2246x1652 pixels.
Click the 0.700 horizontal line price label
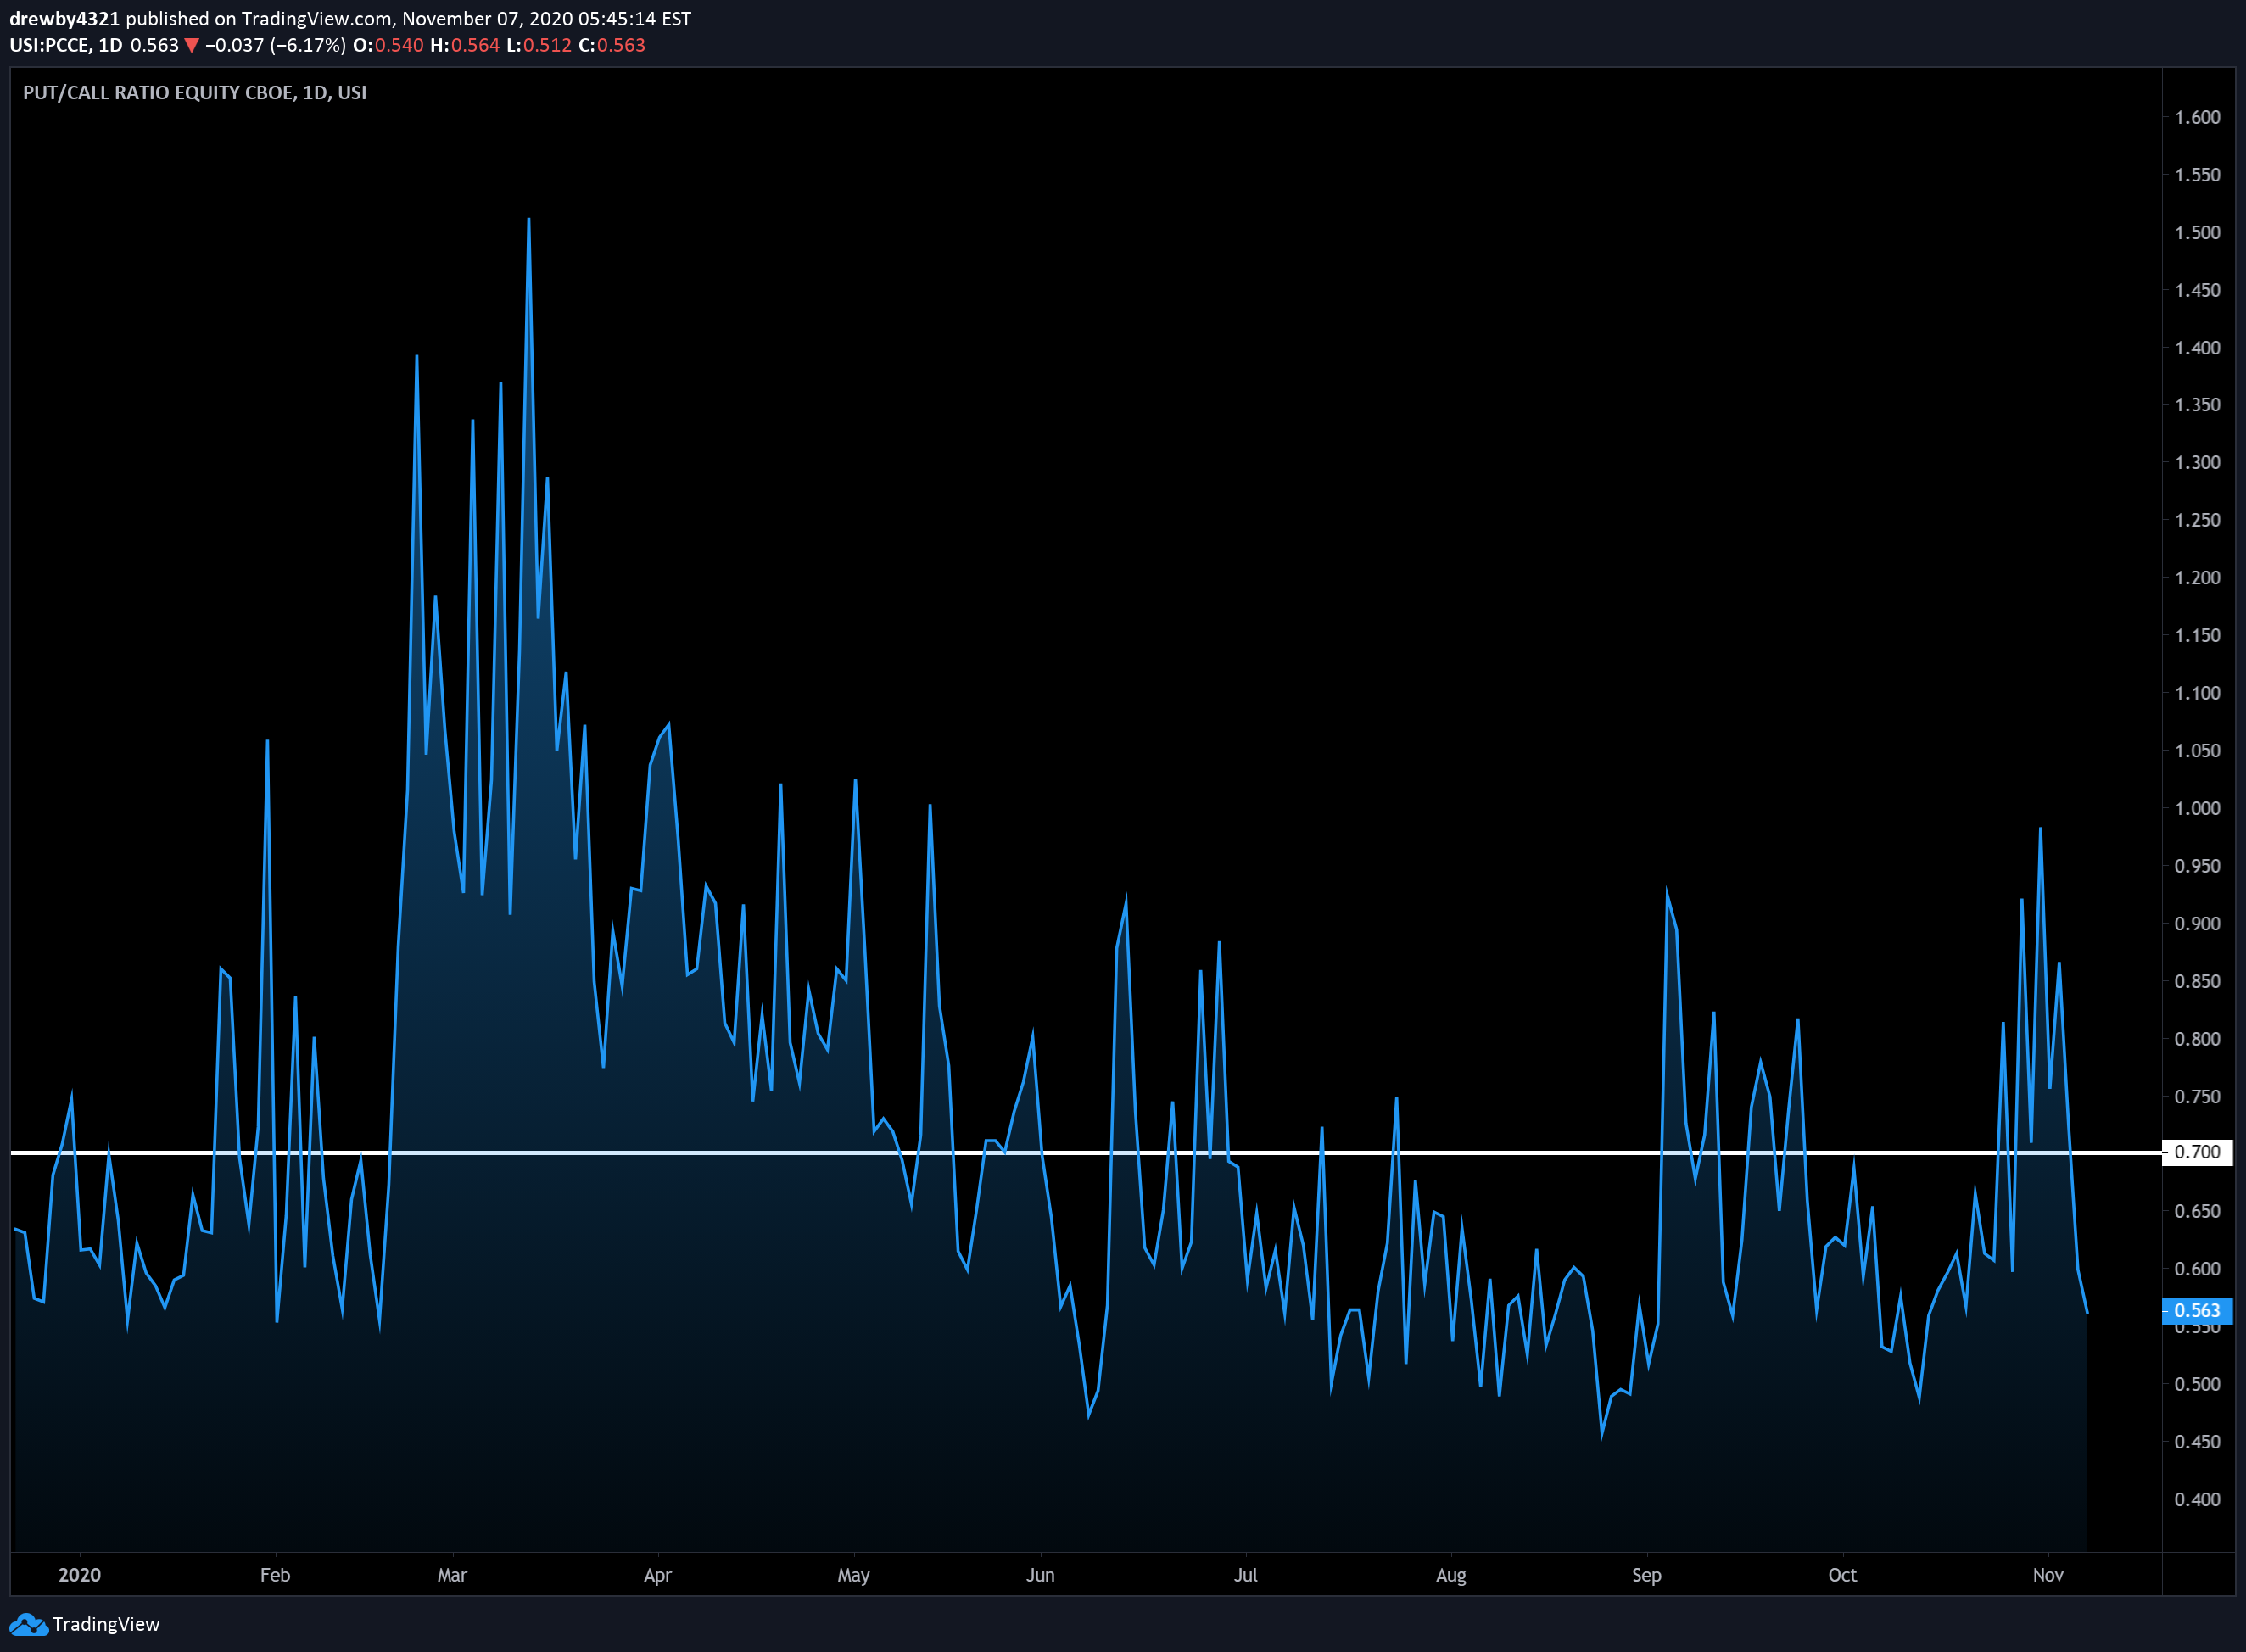click(2197, 1152)
